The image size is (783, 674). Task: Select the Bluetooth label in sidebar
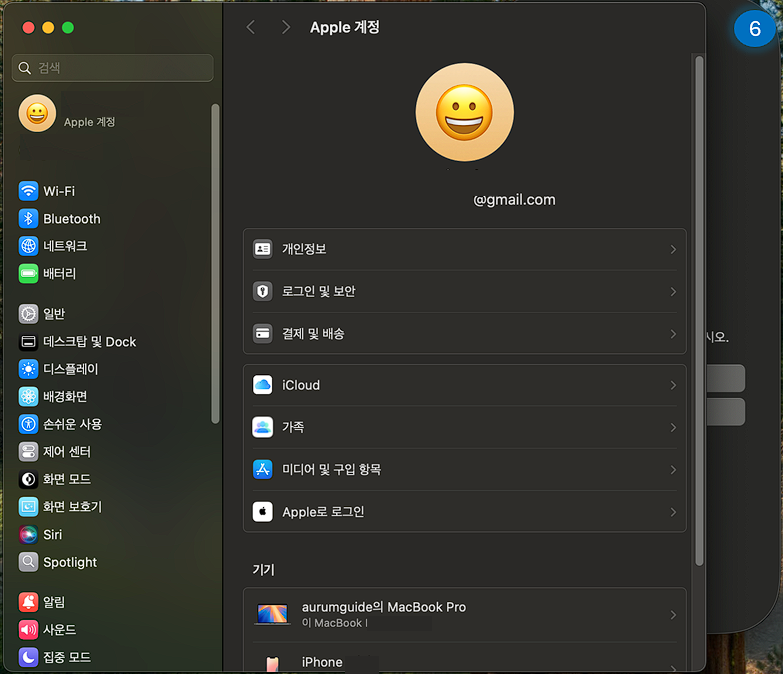pyautogui.click(x=72, y=219)
